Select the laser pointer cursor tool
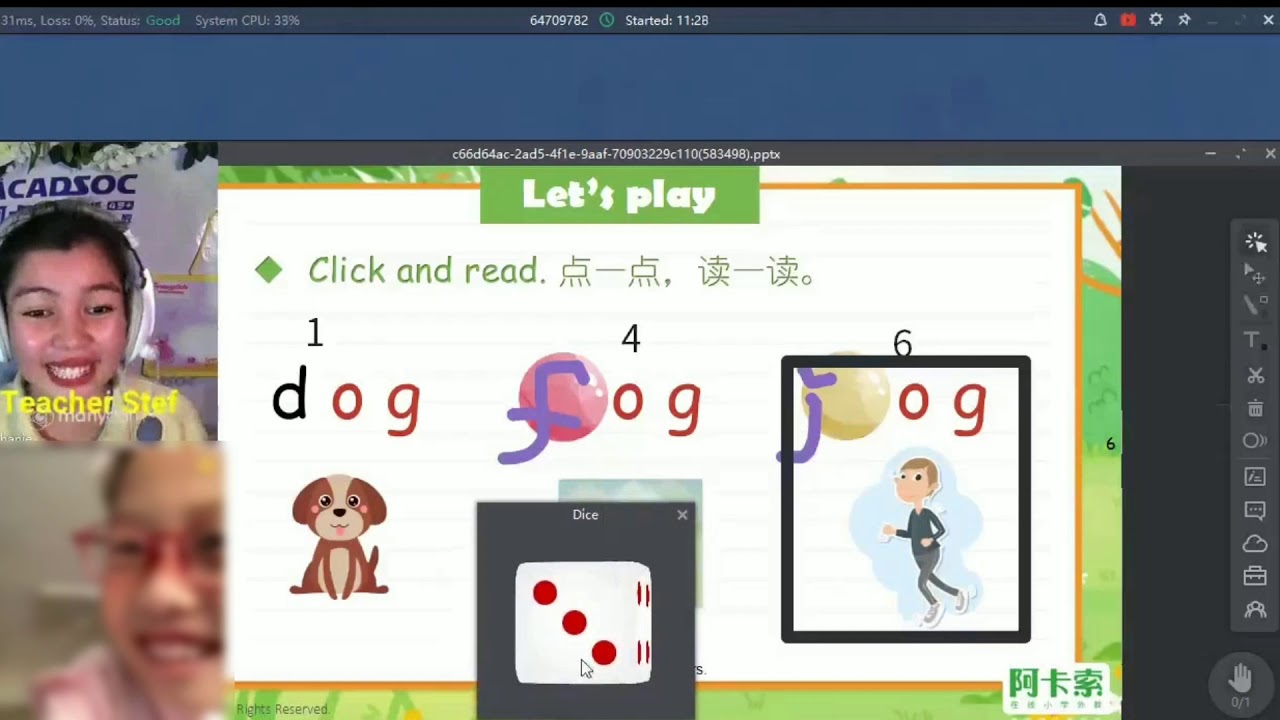1280x720 pixels. [x=1255, y=242]
